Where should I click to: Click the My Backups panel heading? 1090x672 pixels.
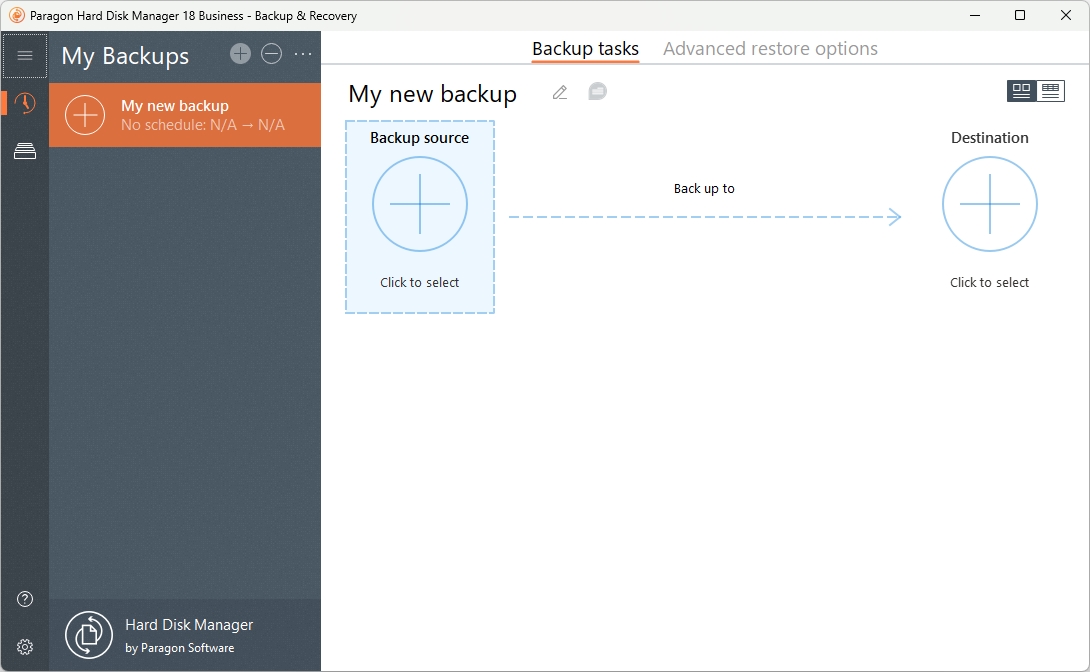coord(125,56)
